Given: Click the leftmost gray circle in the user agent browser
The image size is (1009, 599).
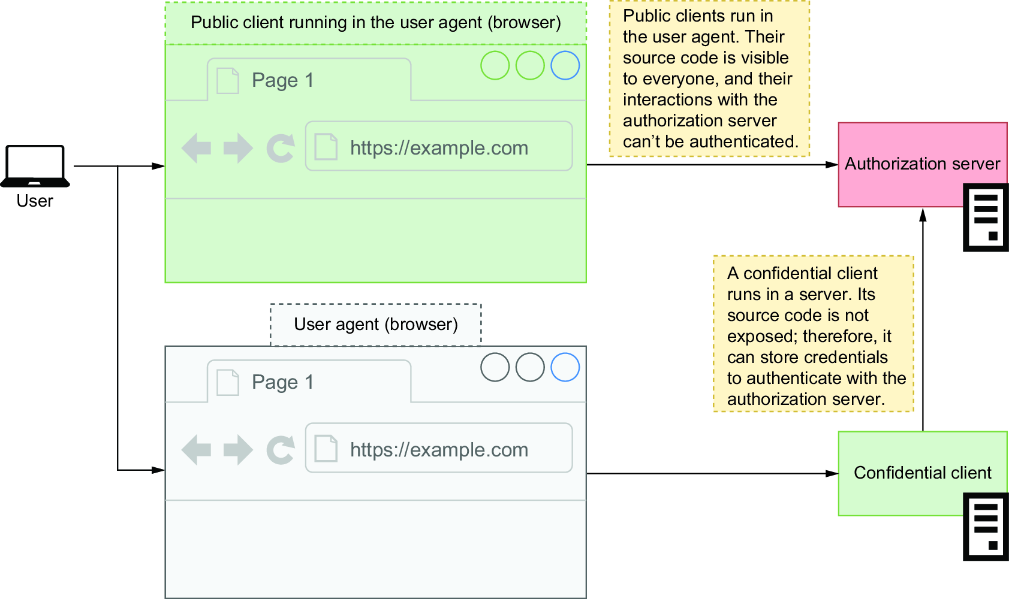Looking at the screenshot, I should click(x=495, y=367).
